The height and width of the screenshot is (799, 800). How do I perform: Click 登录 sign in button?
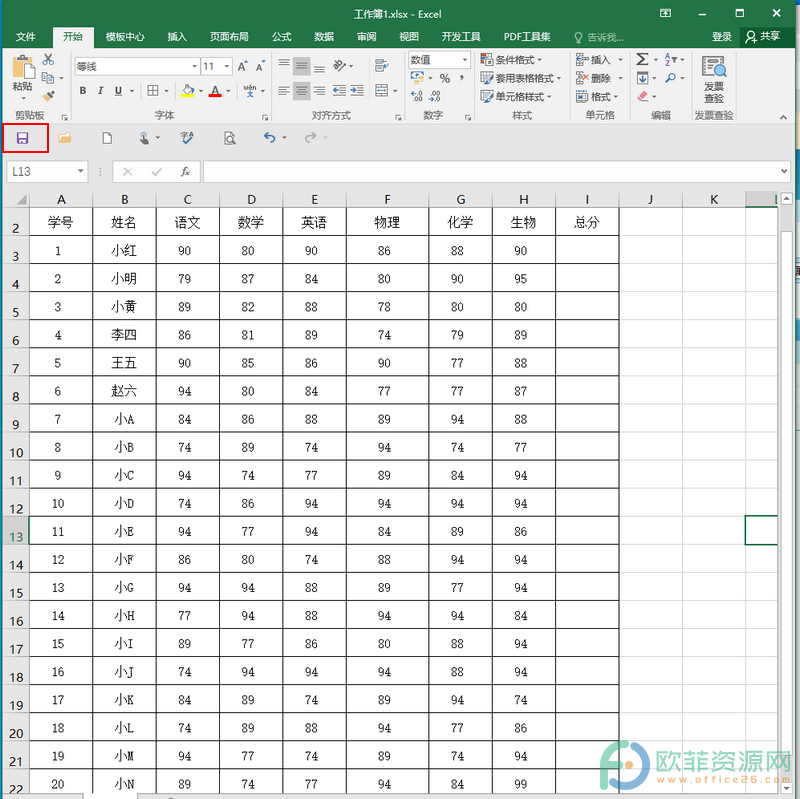pyautogui.click(x=721, y=37)
